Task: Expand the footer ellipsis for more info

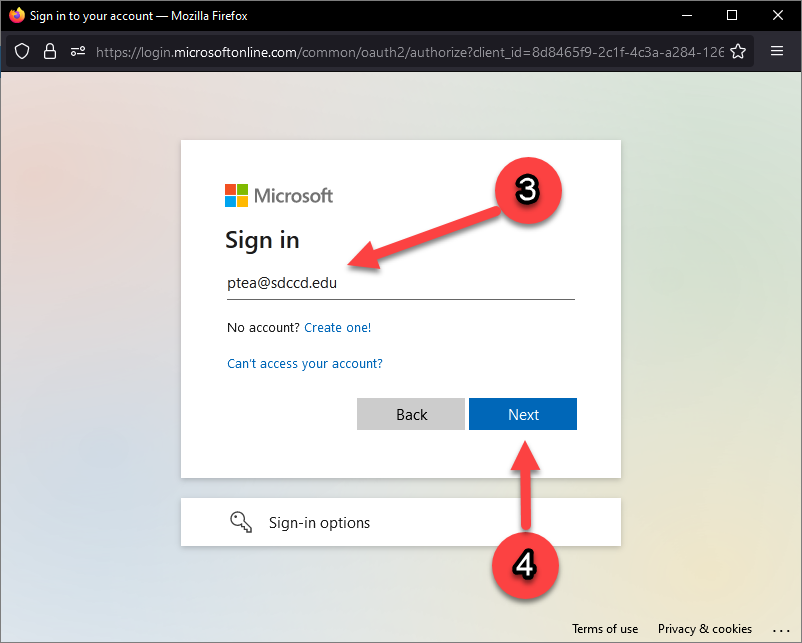Action: coord(781,629)
